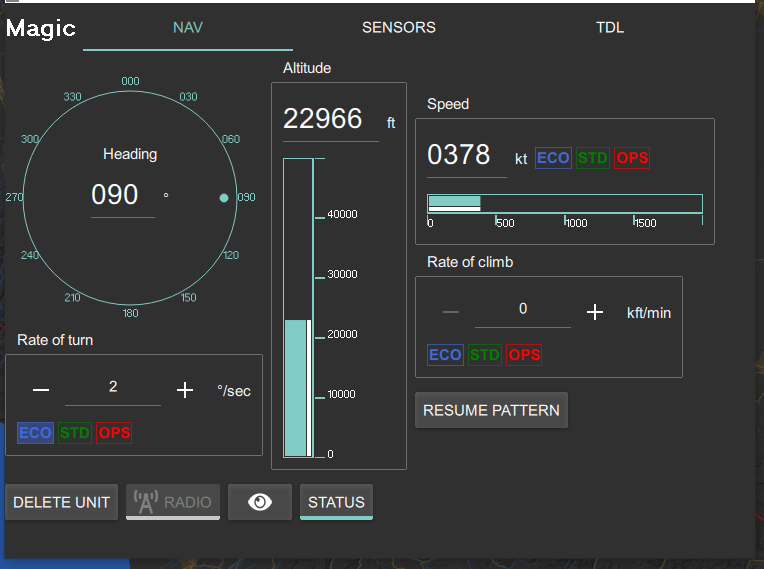Select ECO rate of climb preset
The height and width of the screenshot is (569, 764).
click(x=445, y=355)
